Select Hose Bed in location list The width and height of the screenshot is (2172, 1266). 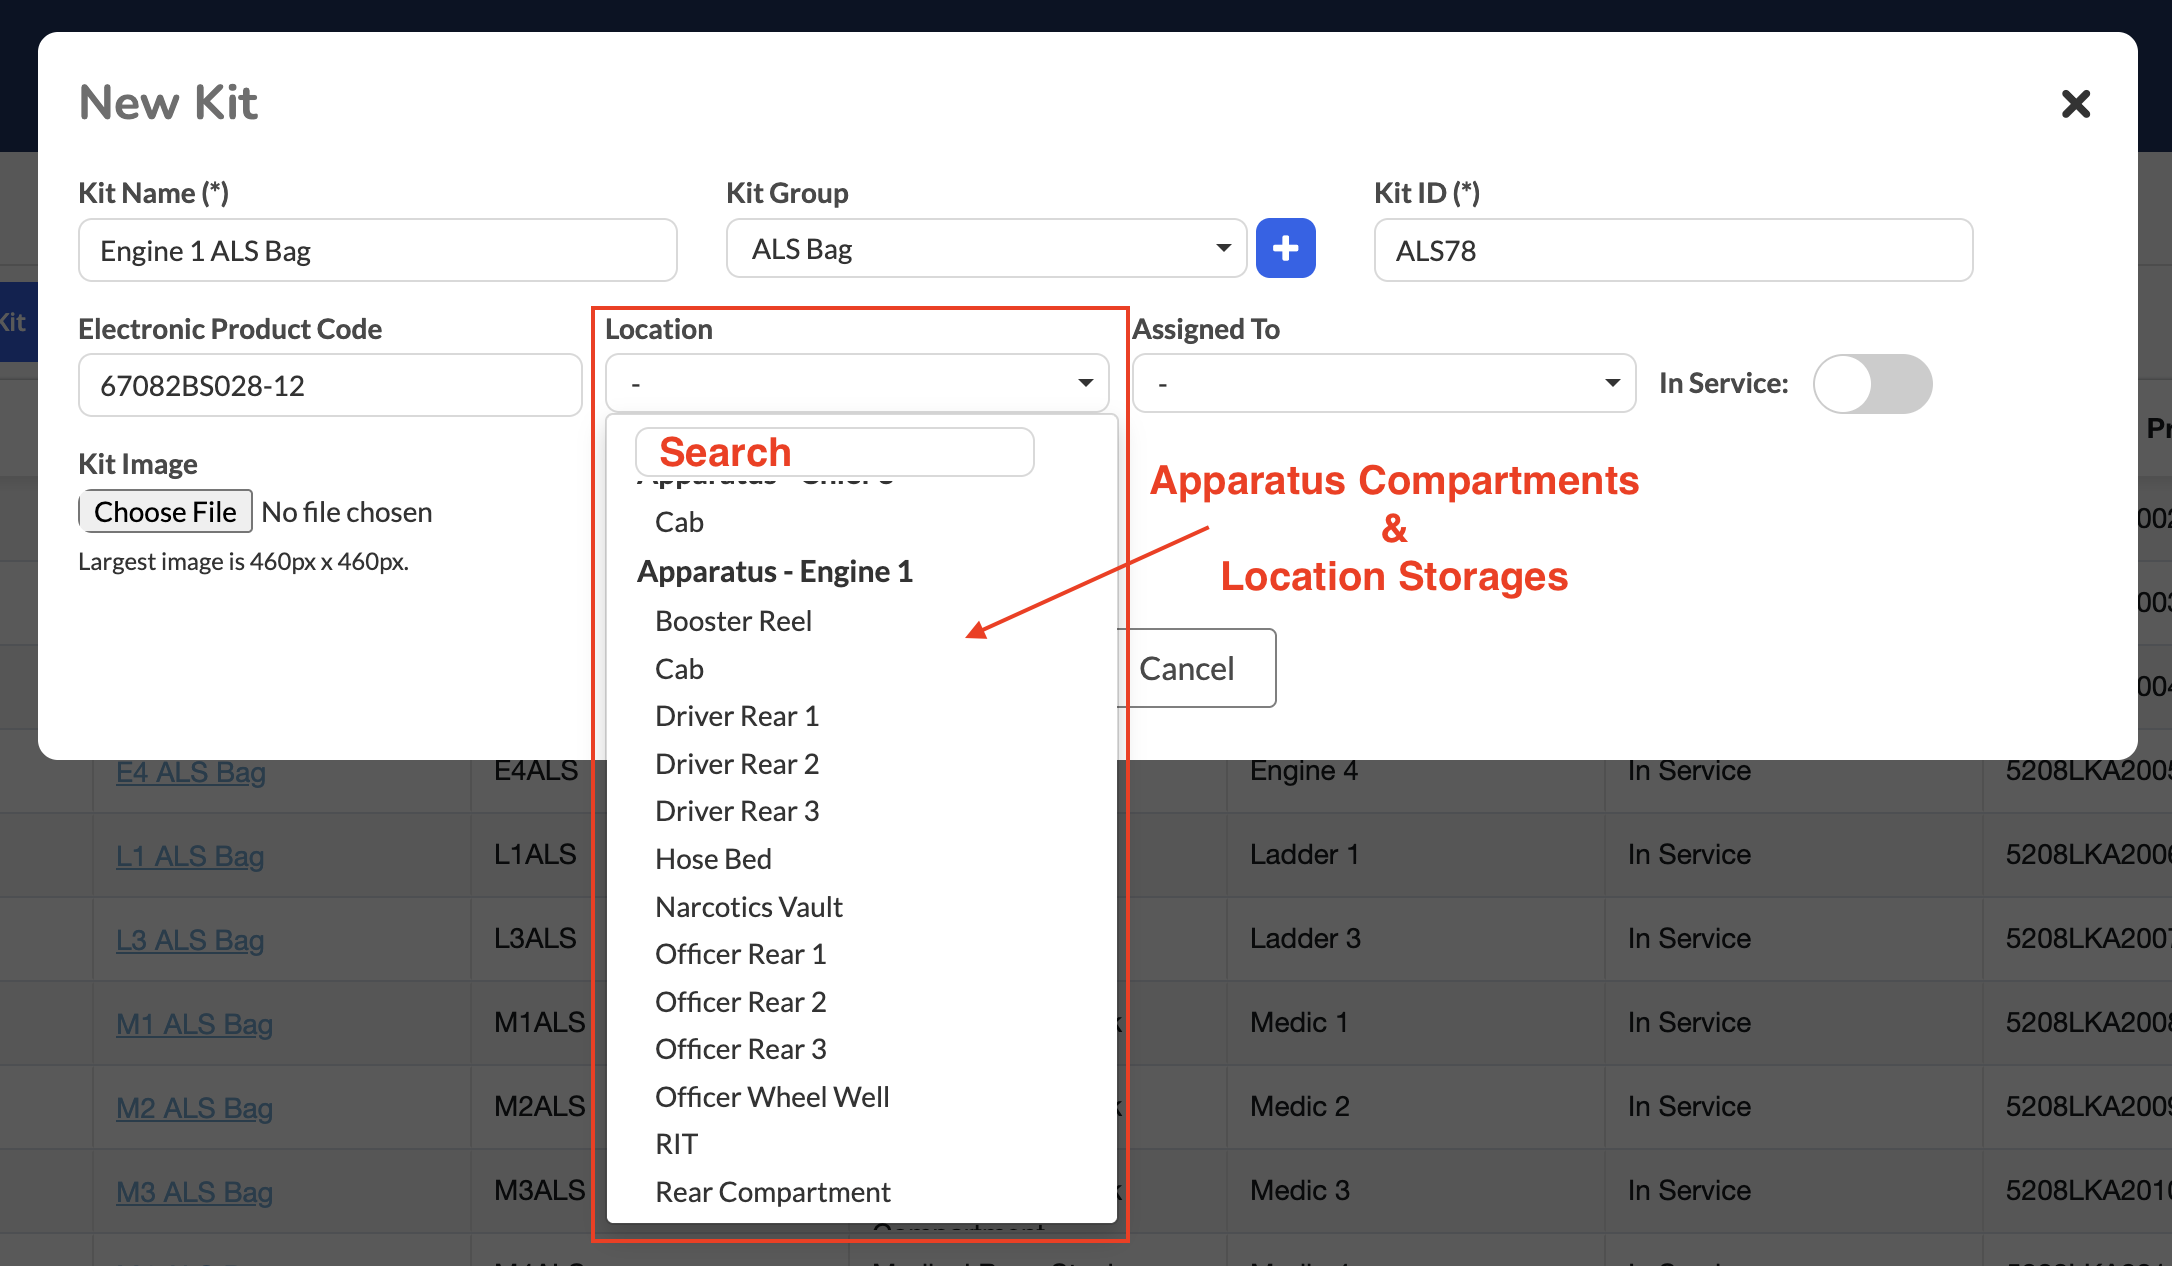point(713,859)
